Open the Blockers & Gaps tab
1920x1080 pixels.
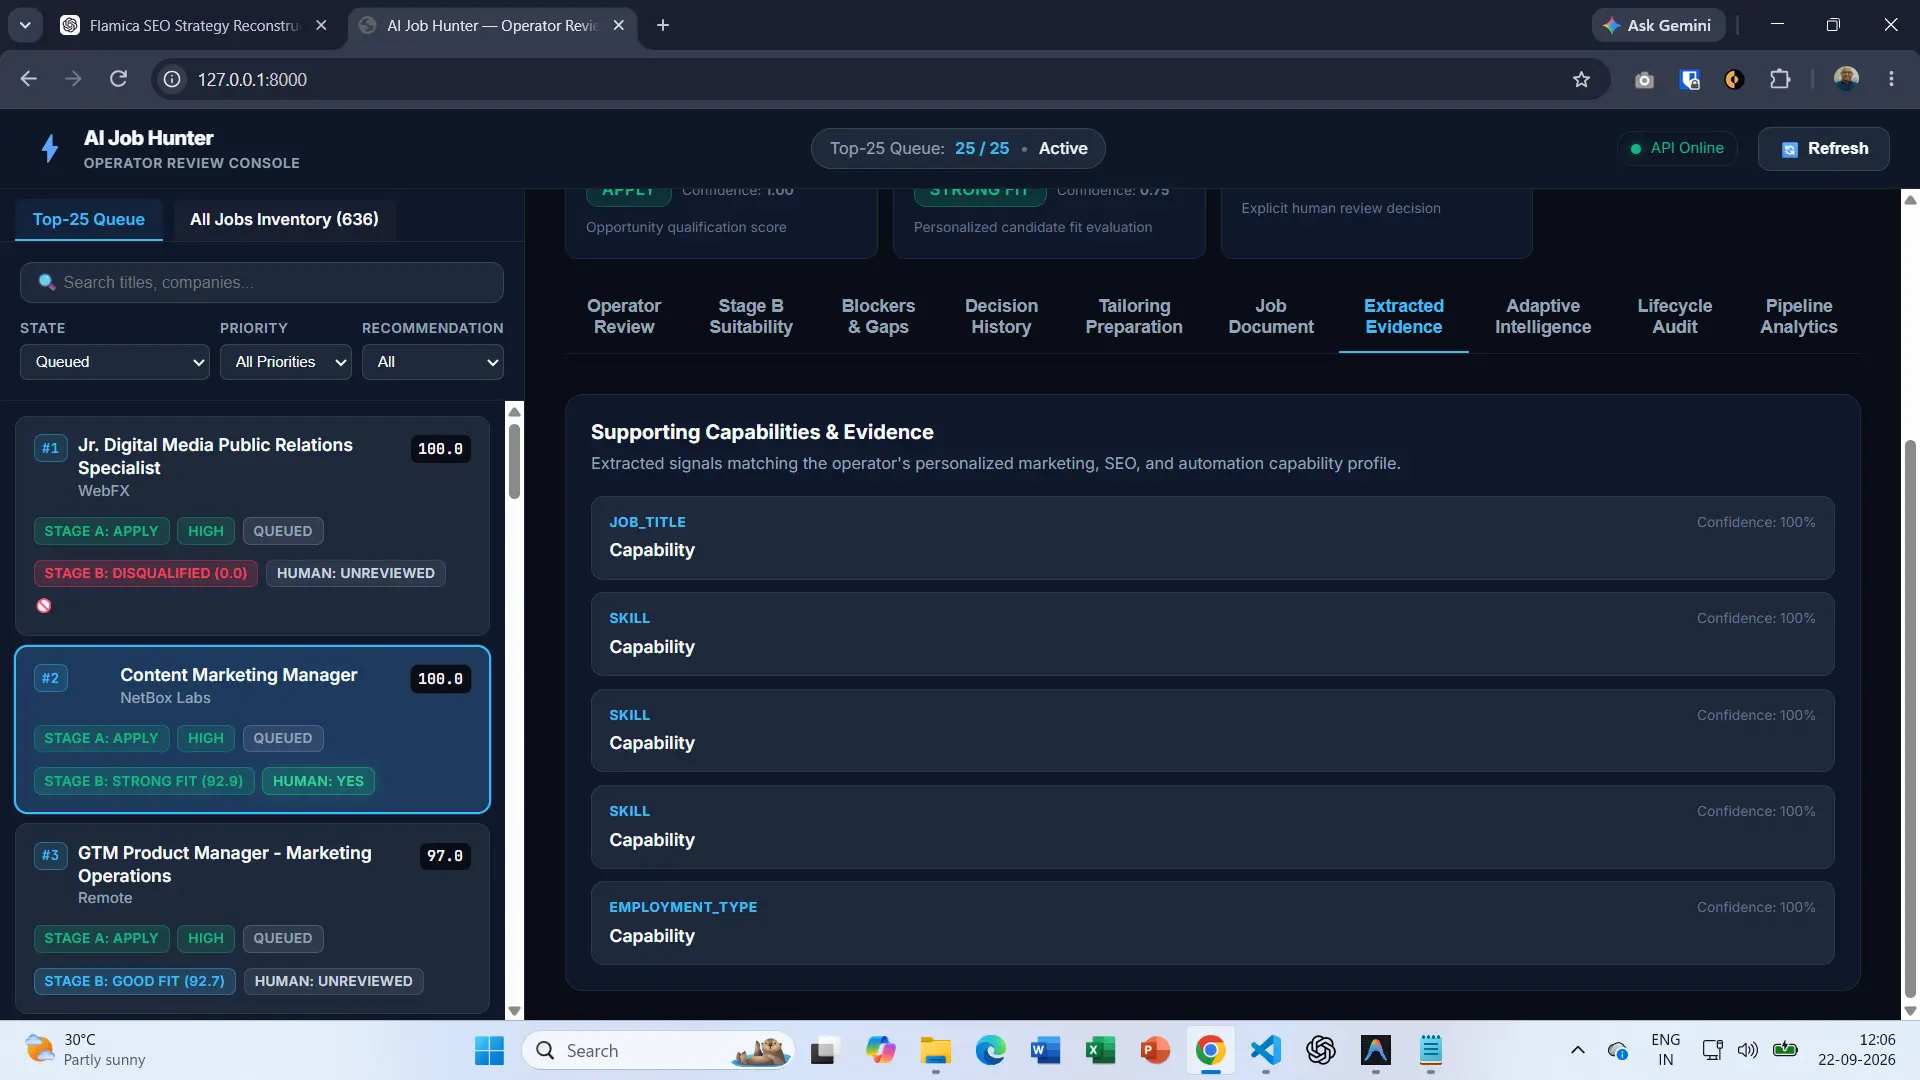coord(878,316)
